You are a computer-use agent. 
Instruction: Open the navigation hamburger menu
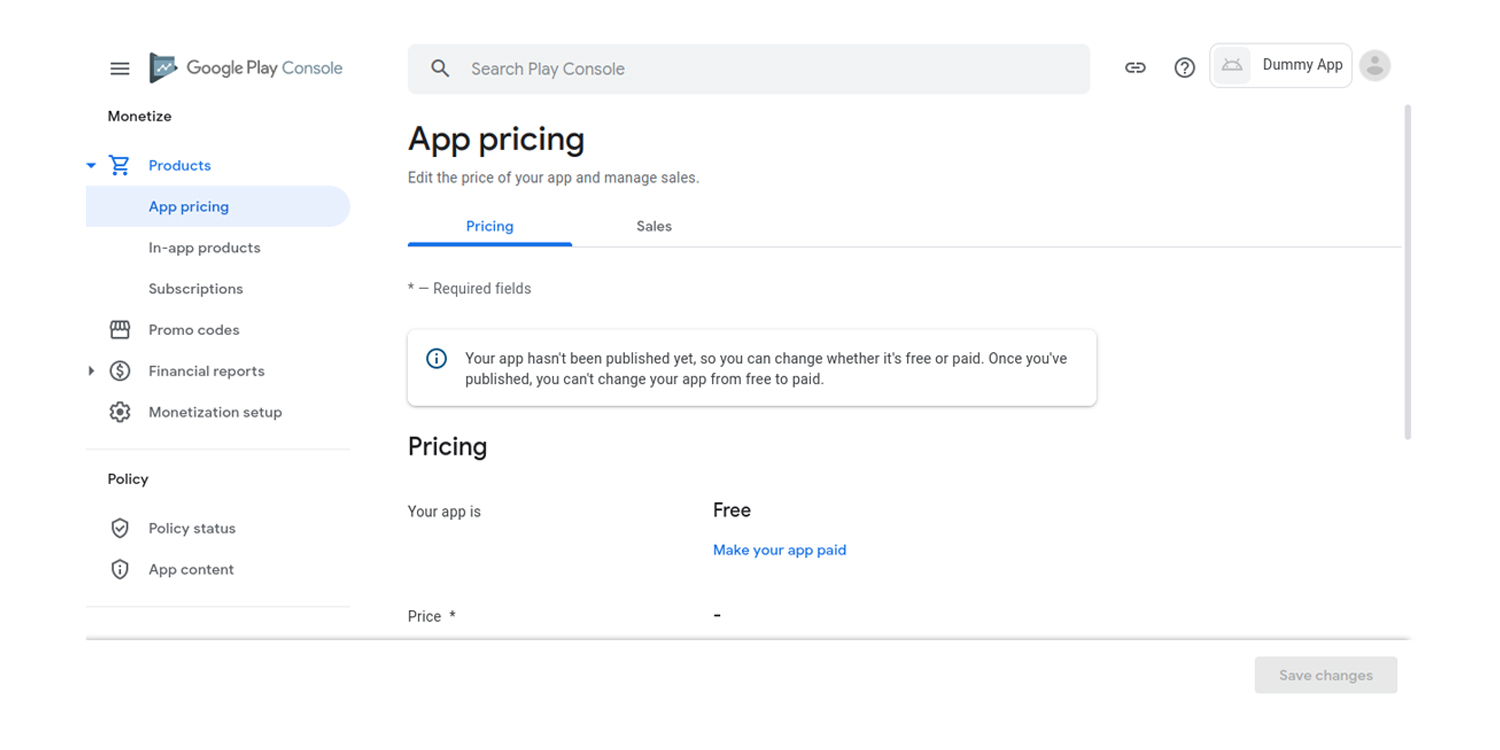(119, 68)
